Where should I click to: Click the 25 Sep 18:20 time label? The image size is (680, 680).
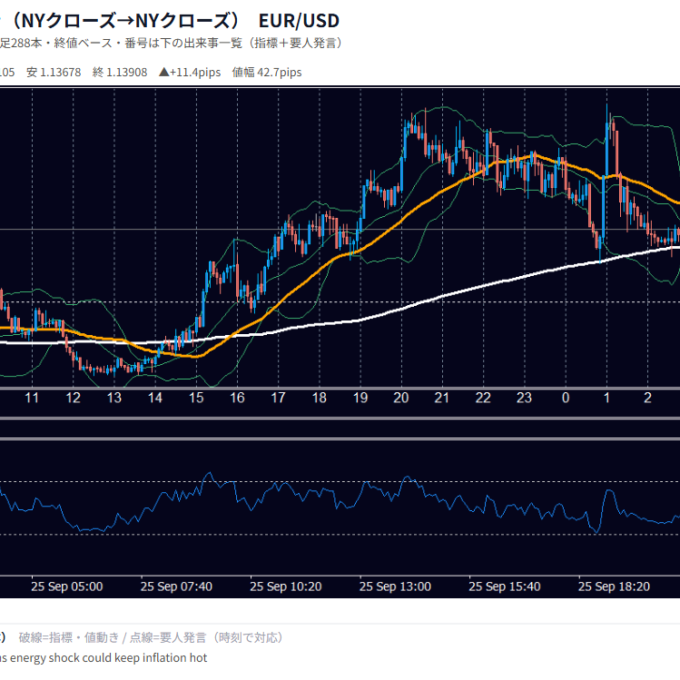(x=614, y=587)
